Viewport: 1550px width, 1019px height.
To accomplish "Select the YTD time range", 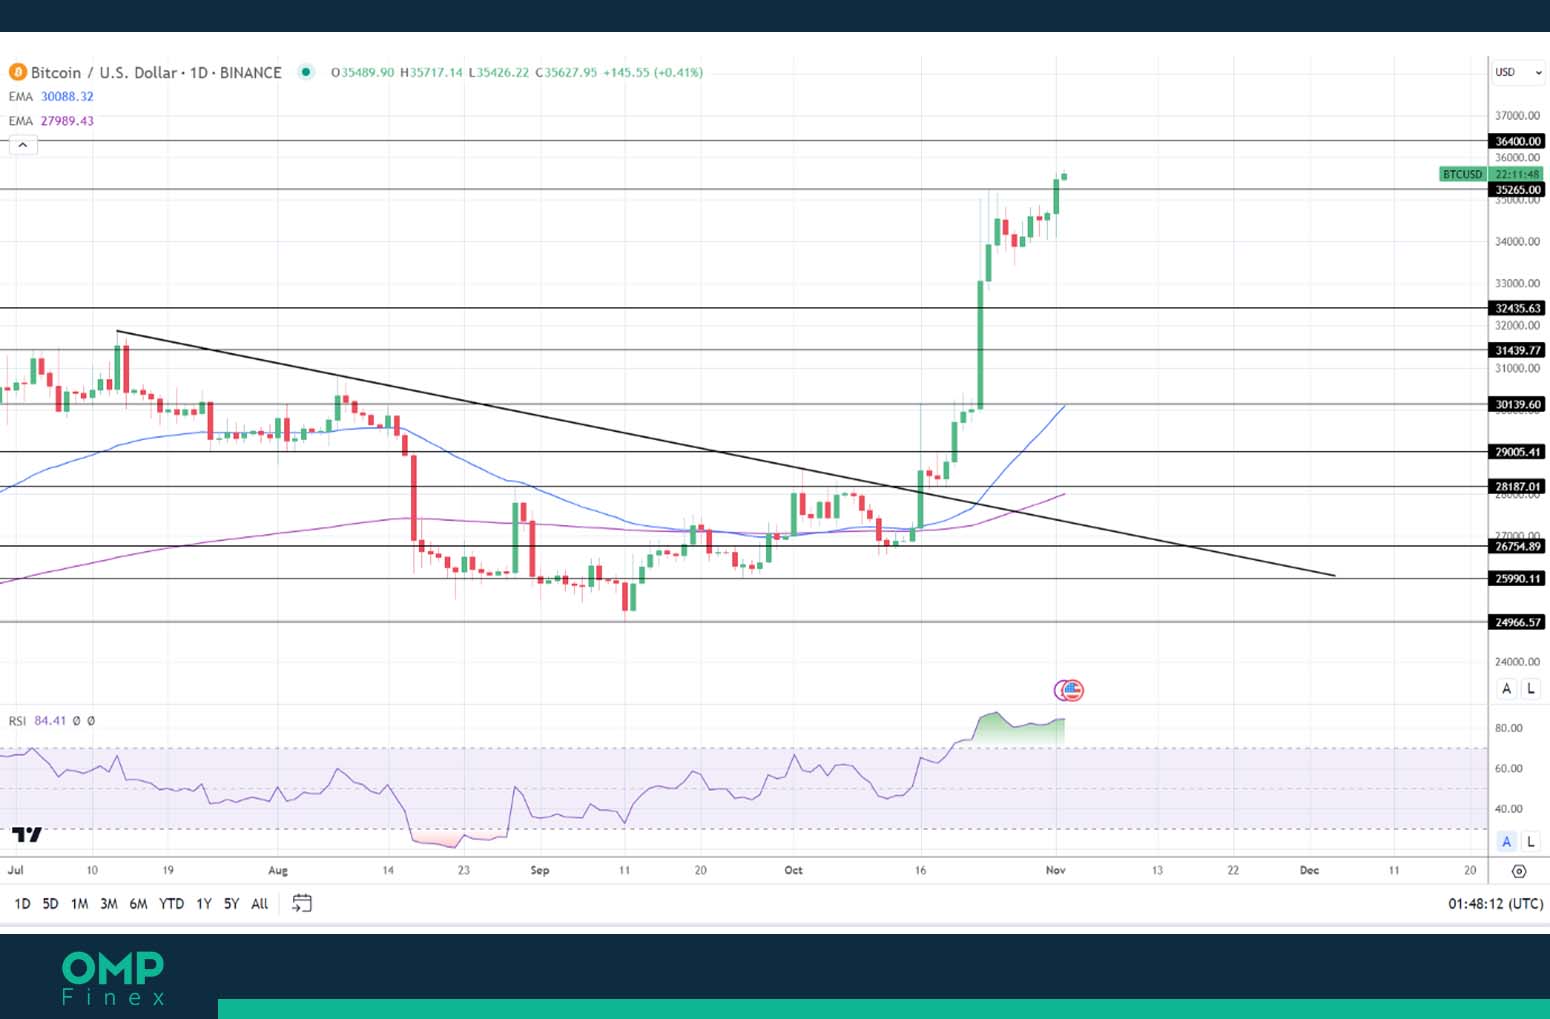I will (172, 903).
